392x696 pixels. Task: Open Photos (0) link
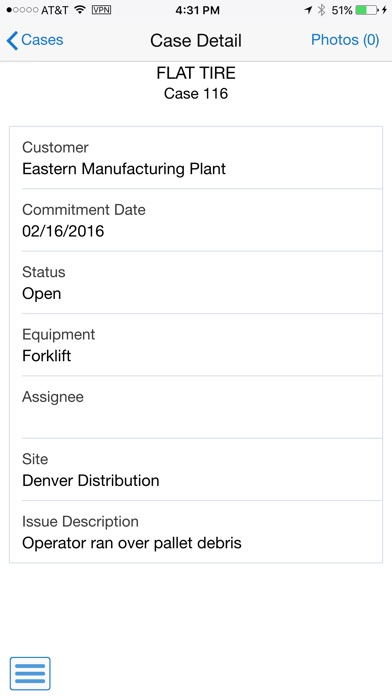coord(345,40)
